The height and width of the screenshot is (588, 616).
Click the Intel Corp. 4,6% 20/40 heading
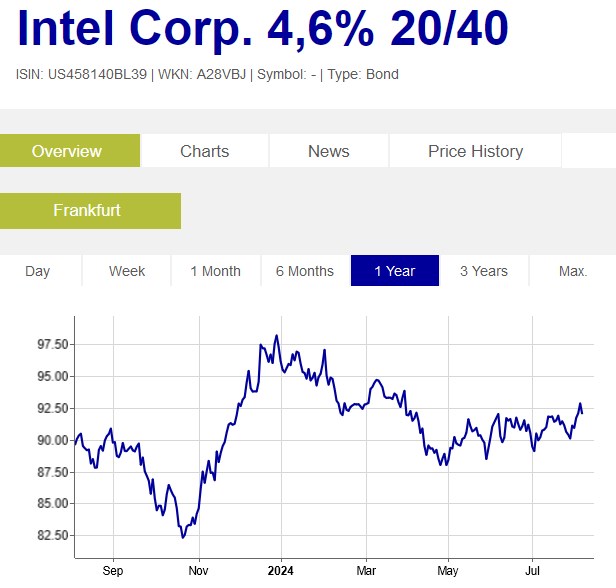click(x=263, y=31)
